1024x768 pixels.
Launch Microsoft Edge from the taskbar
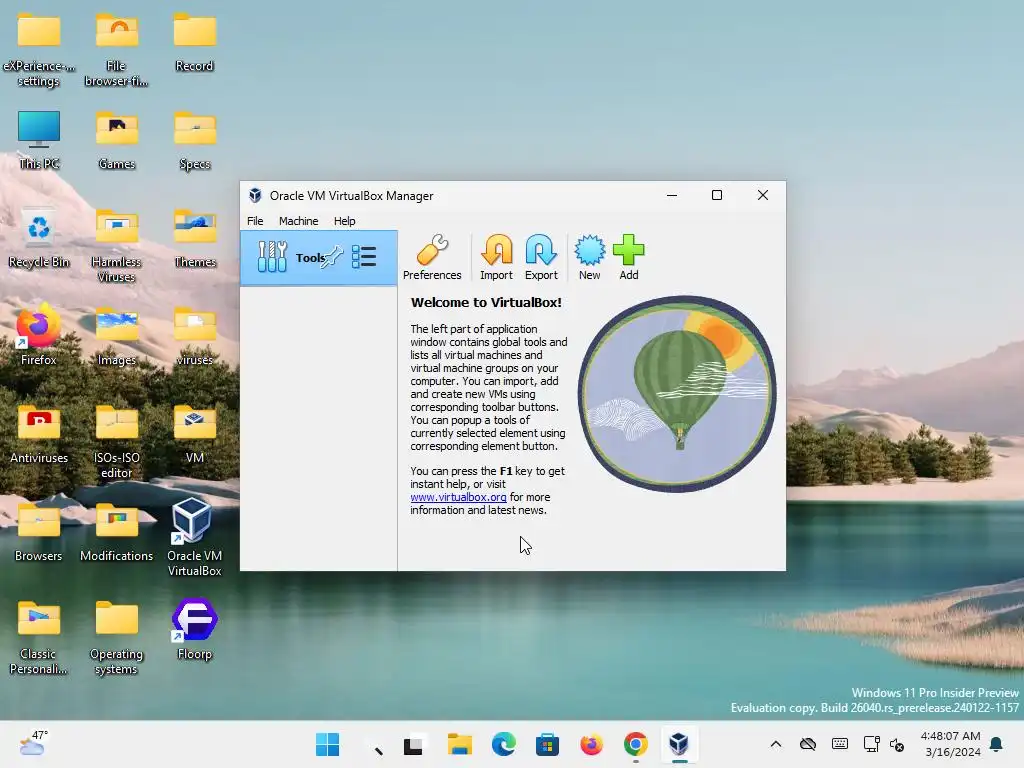coord(504,744)
